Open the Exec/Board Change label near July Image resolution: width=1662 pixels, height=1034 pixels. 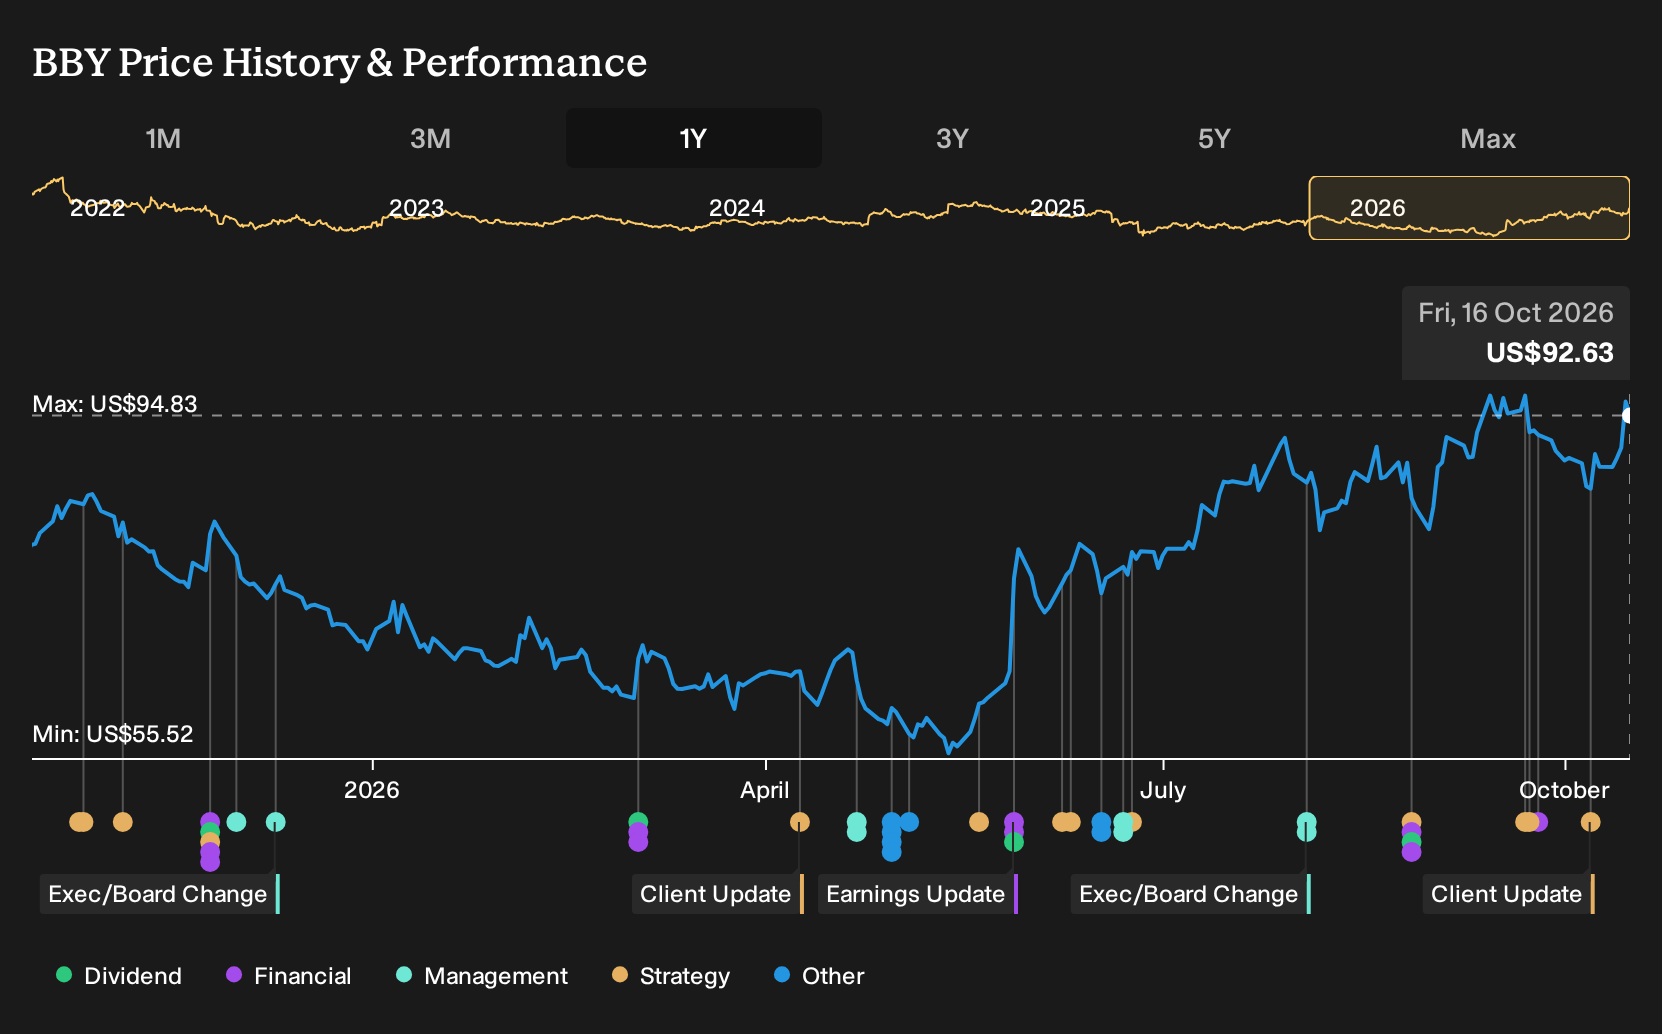point(1191,894)
